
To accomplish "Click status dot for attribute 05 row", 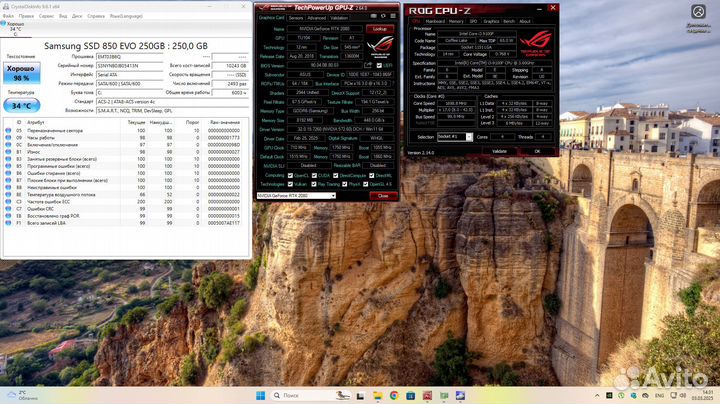I will click(8, 130).
